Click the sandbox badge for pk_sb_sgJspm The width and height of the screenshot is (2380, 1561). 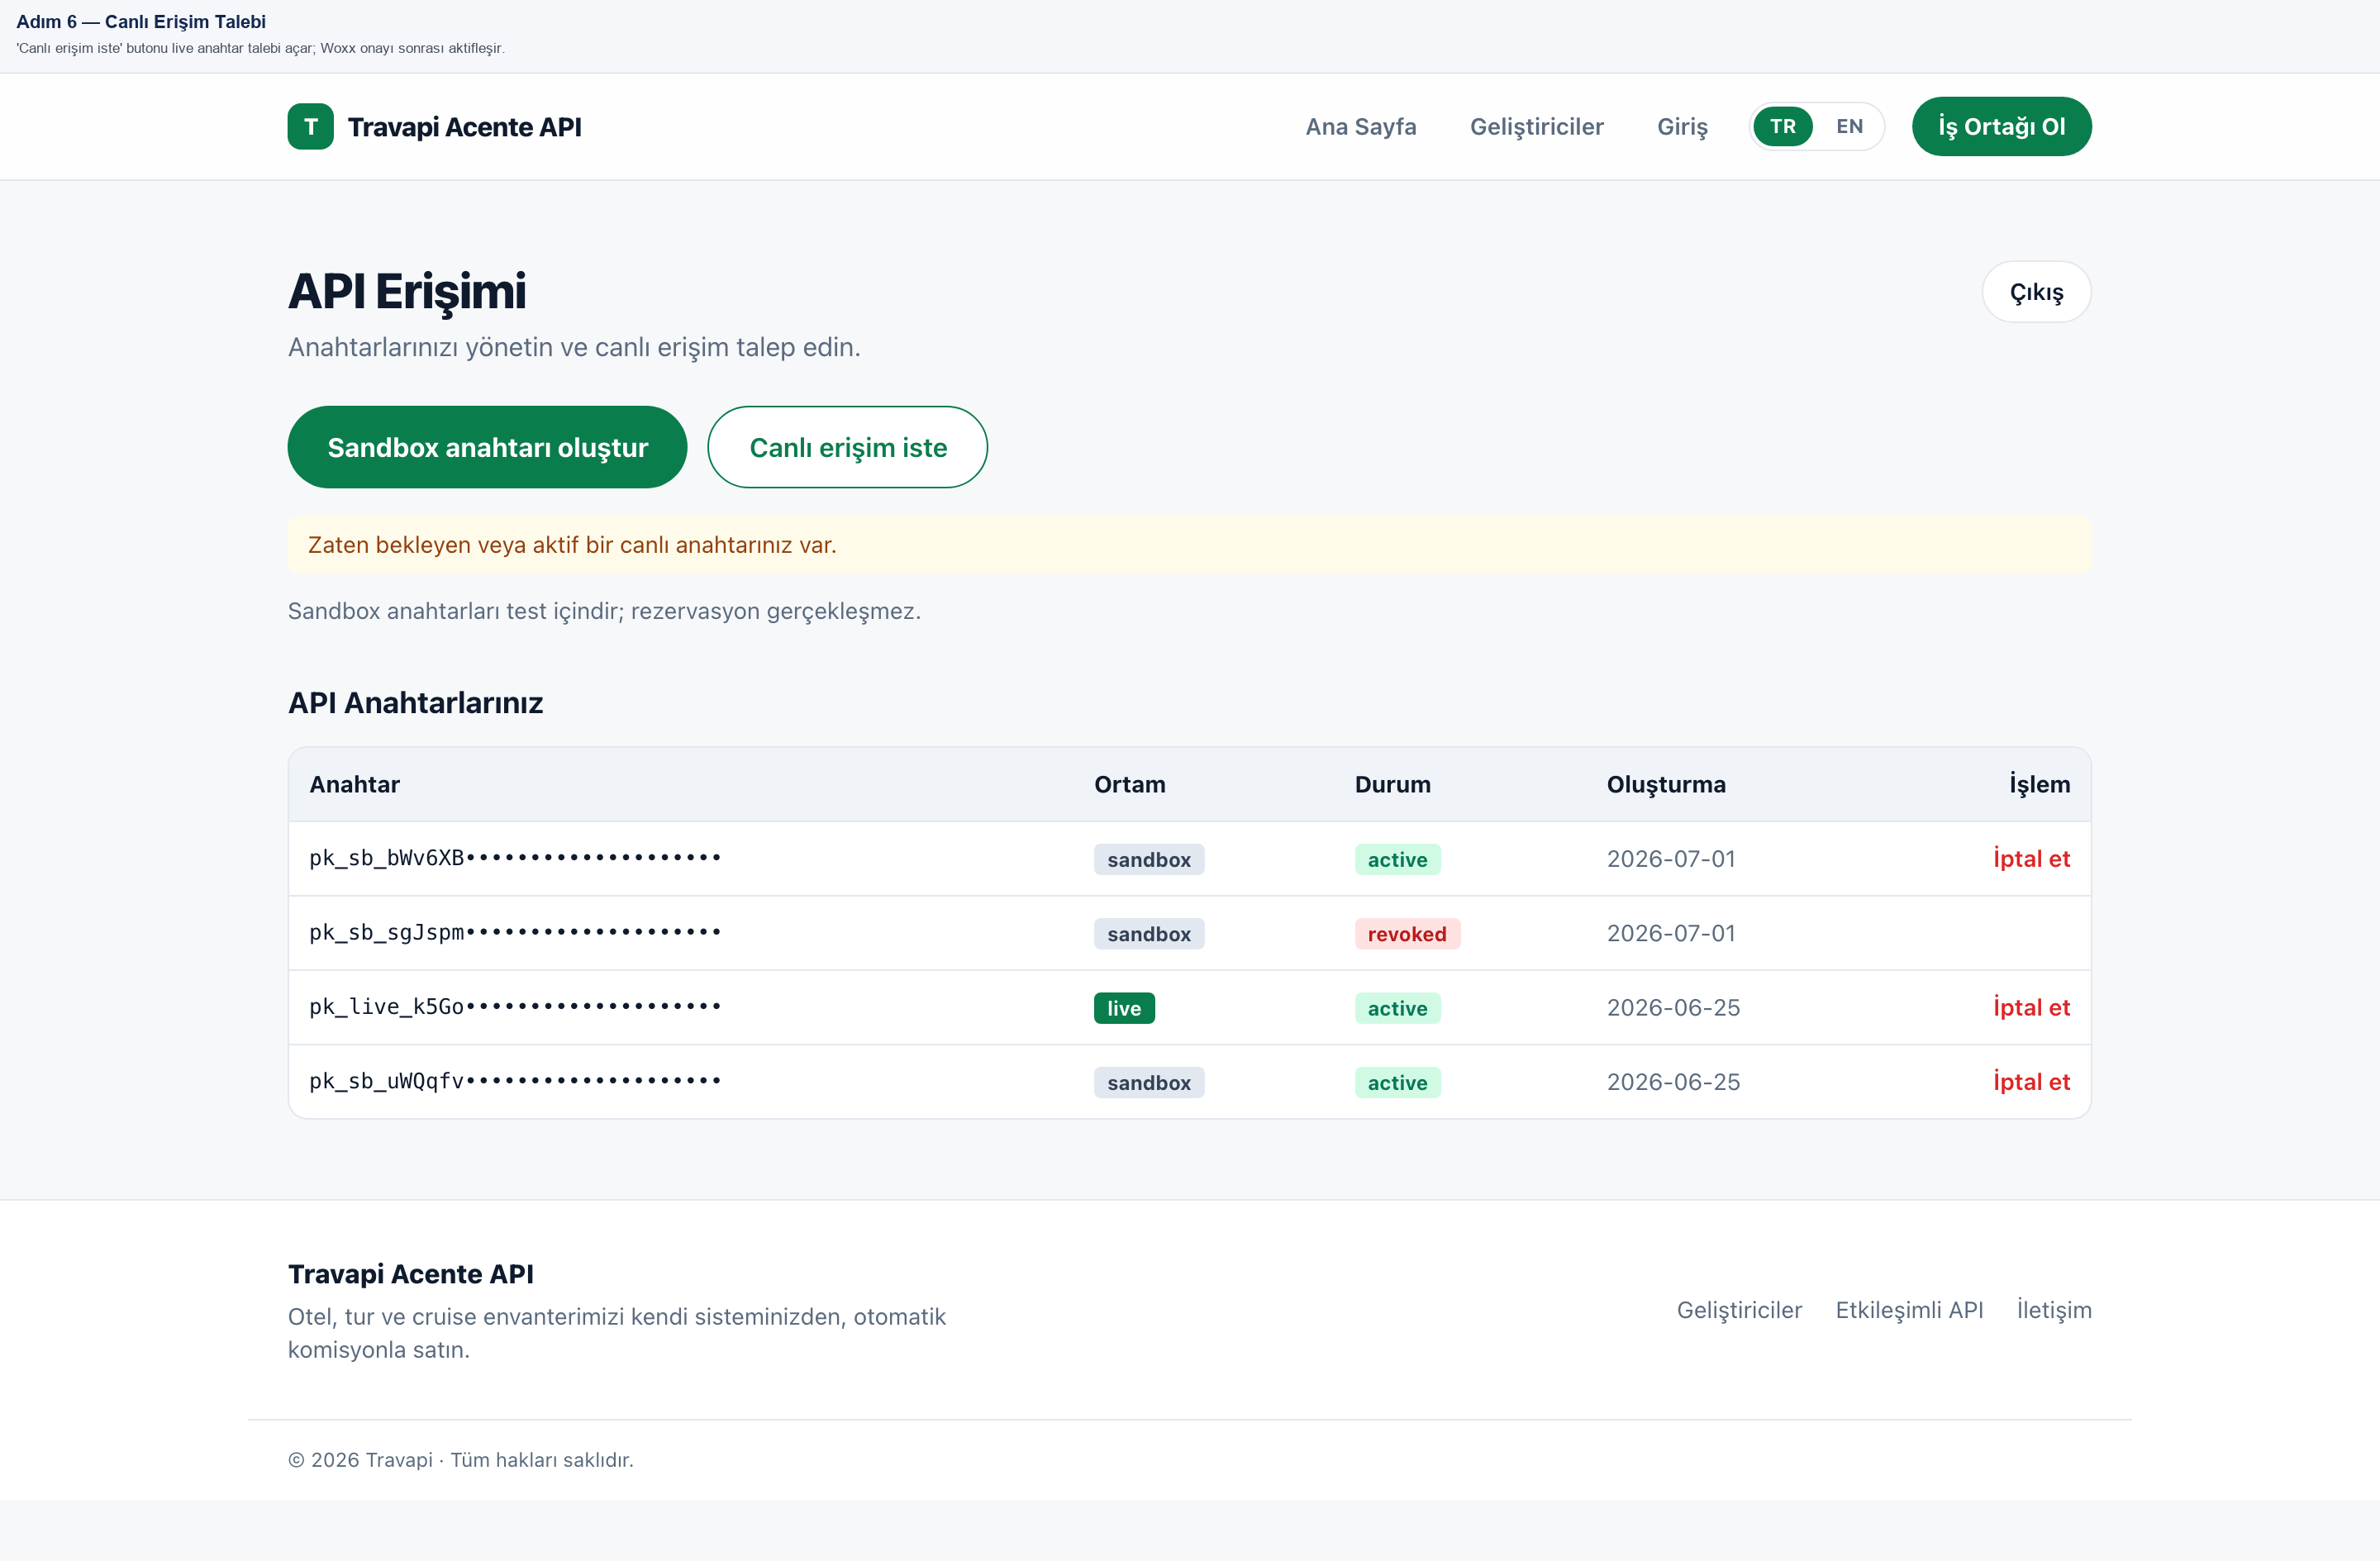(x=1149, y=934)
